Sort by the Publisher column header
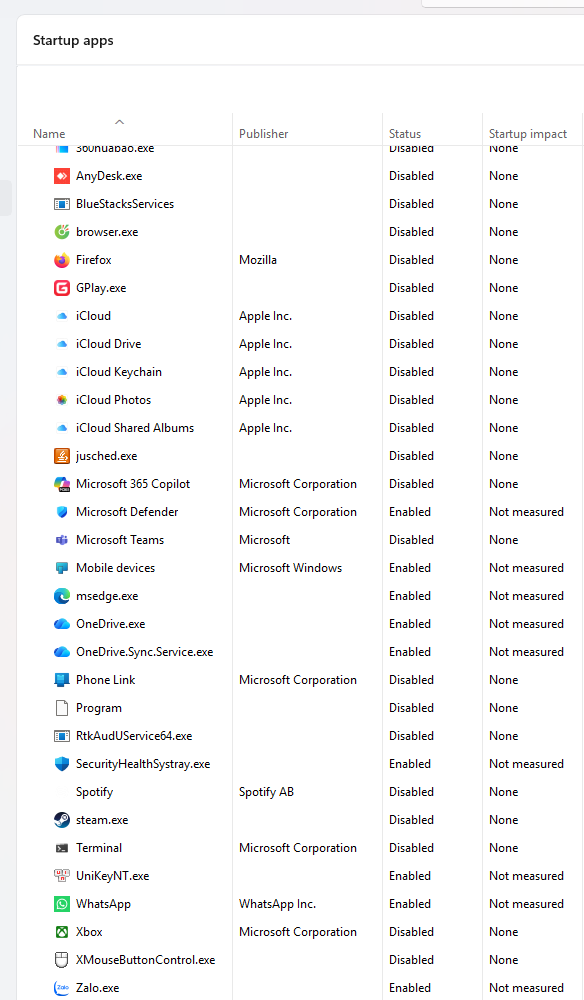The height and width of the screenshot is (1000, 584). pos(263,134)
